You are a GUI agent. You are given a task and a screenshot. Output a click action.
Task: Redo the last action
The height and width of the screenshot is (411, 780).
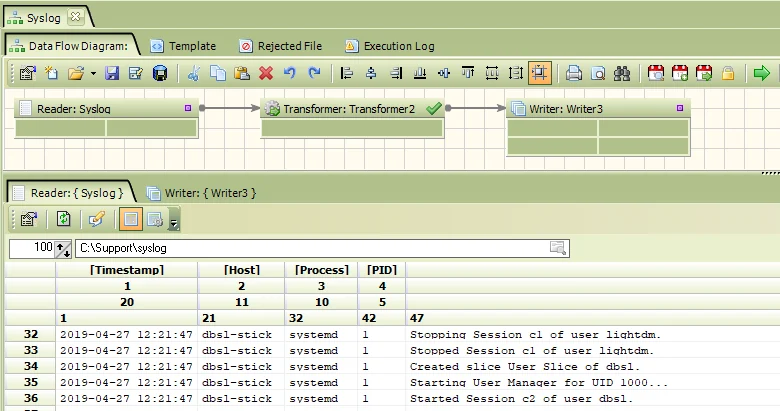tap(314, 74)
